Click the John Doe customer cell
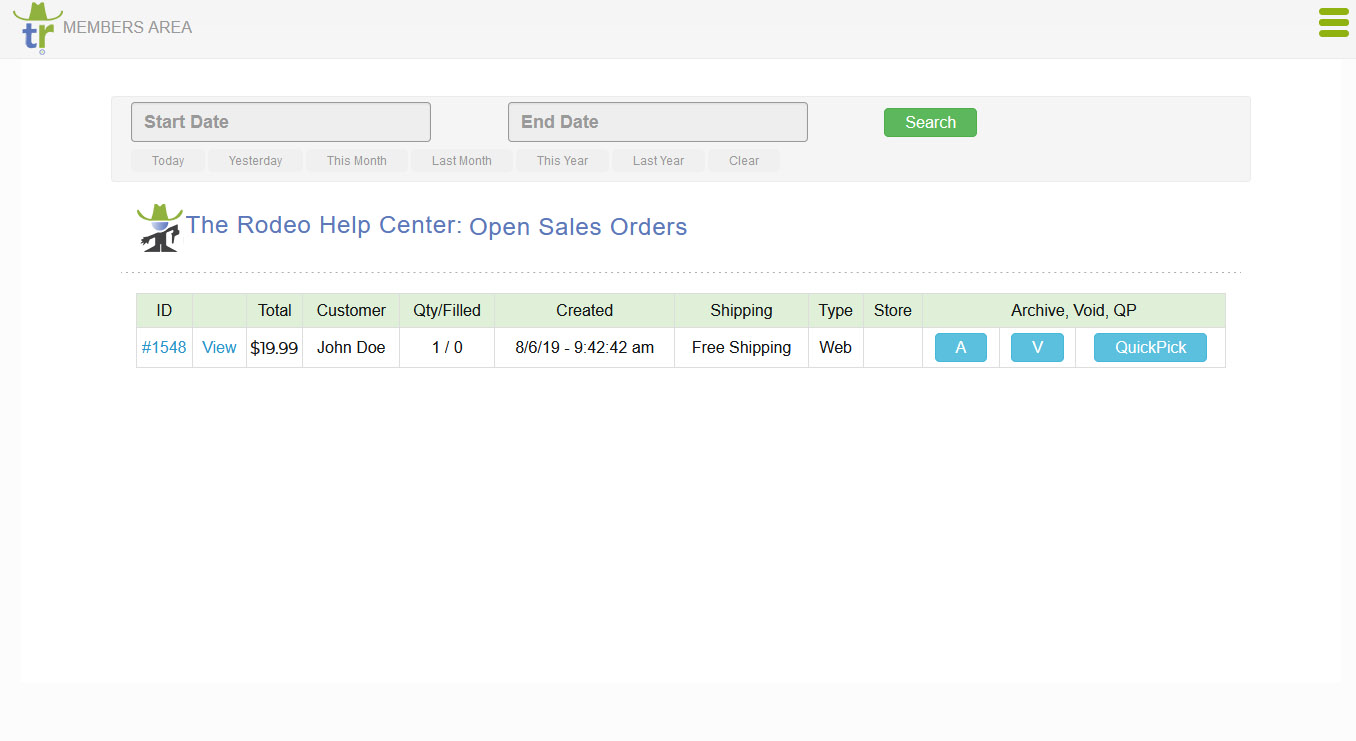The width and height of the screenshot is (1356, 741). pos(351,348)
